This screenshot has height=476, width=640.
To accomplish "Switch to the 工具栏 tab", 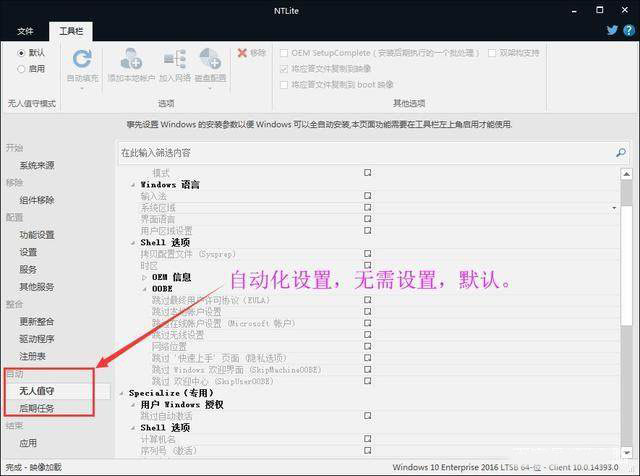I will 71,31.
